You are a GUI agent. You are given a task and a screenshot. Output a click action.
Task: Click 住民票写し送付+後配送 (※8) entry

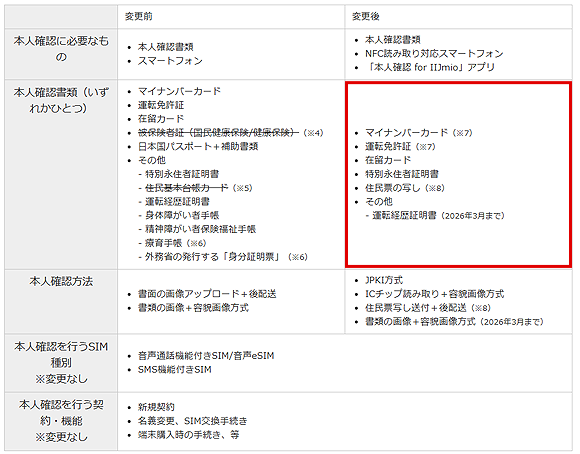428,308
